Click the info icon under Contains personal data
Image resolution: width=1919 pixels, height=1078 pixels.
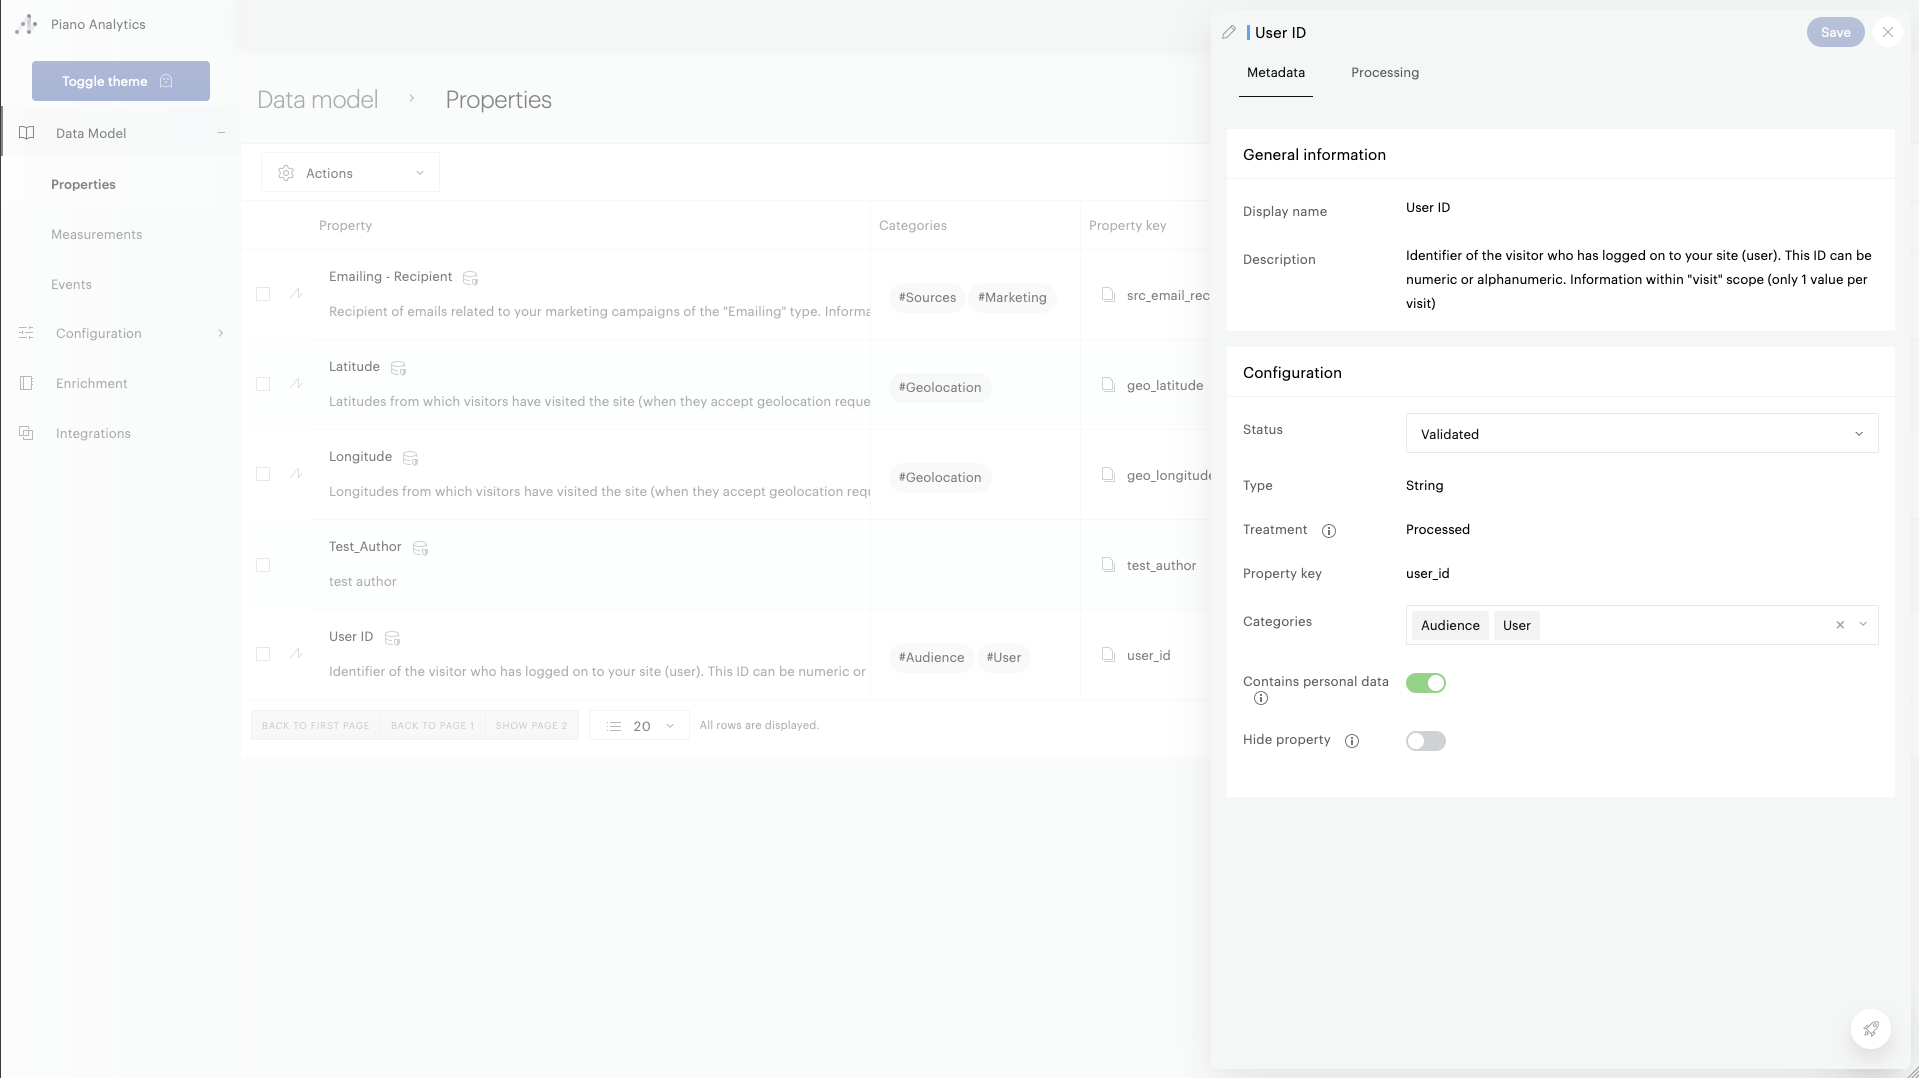[1261, 699]
